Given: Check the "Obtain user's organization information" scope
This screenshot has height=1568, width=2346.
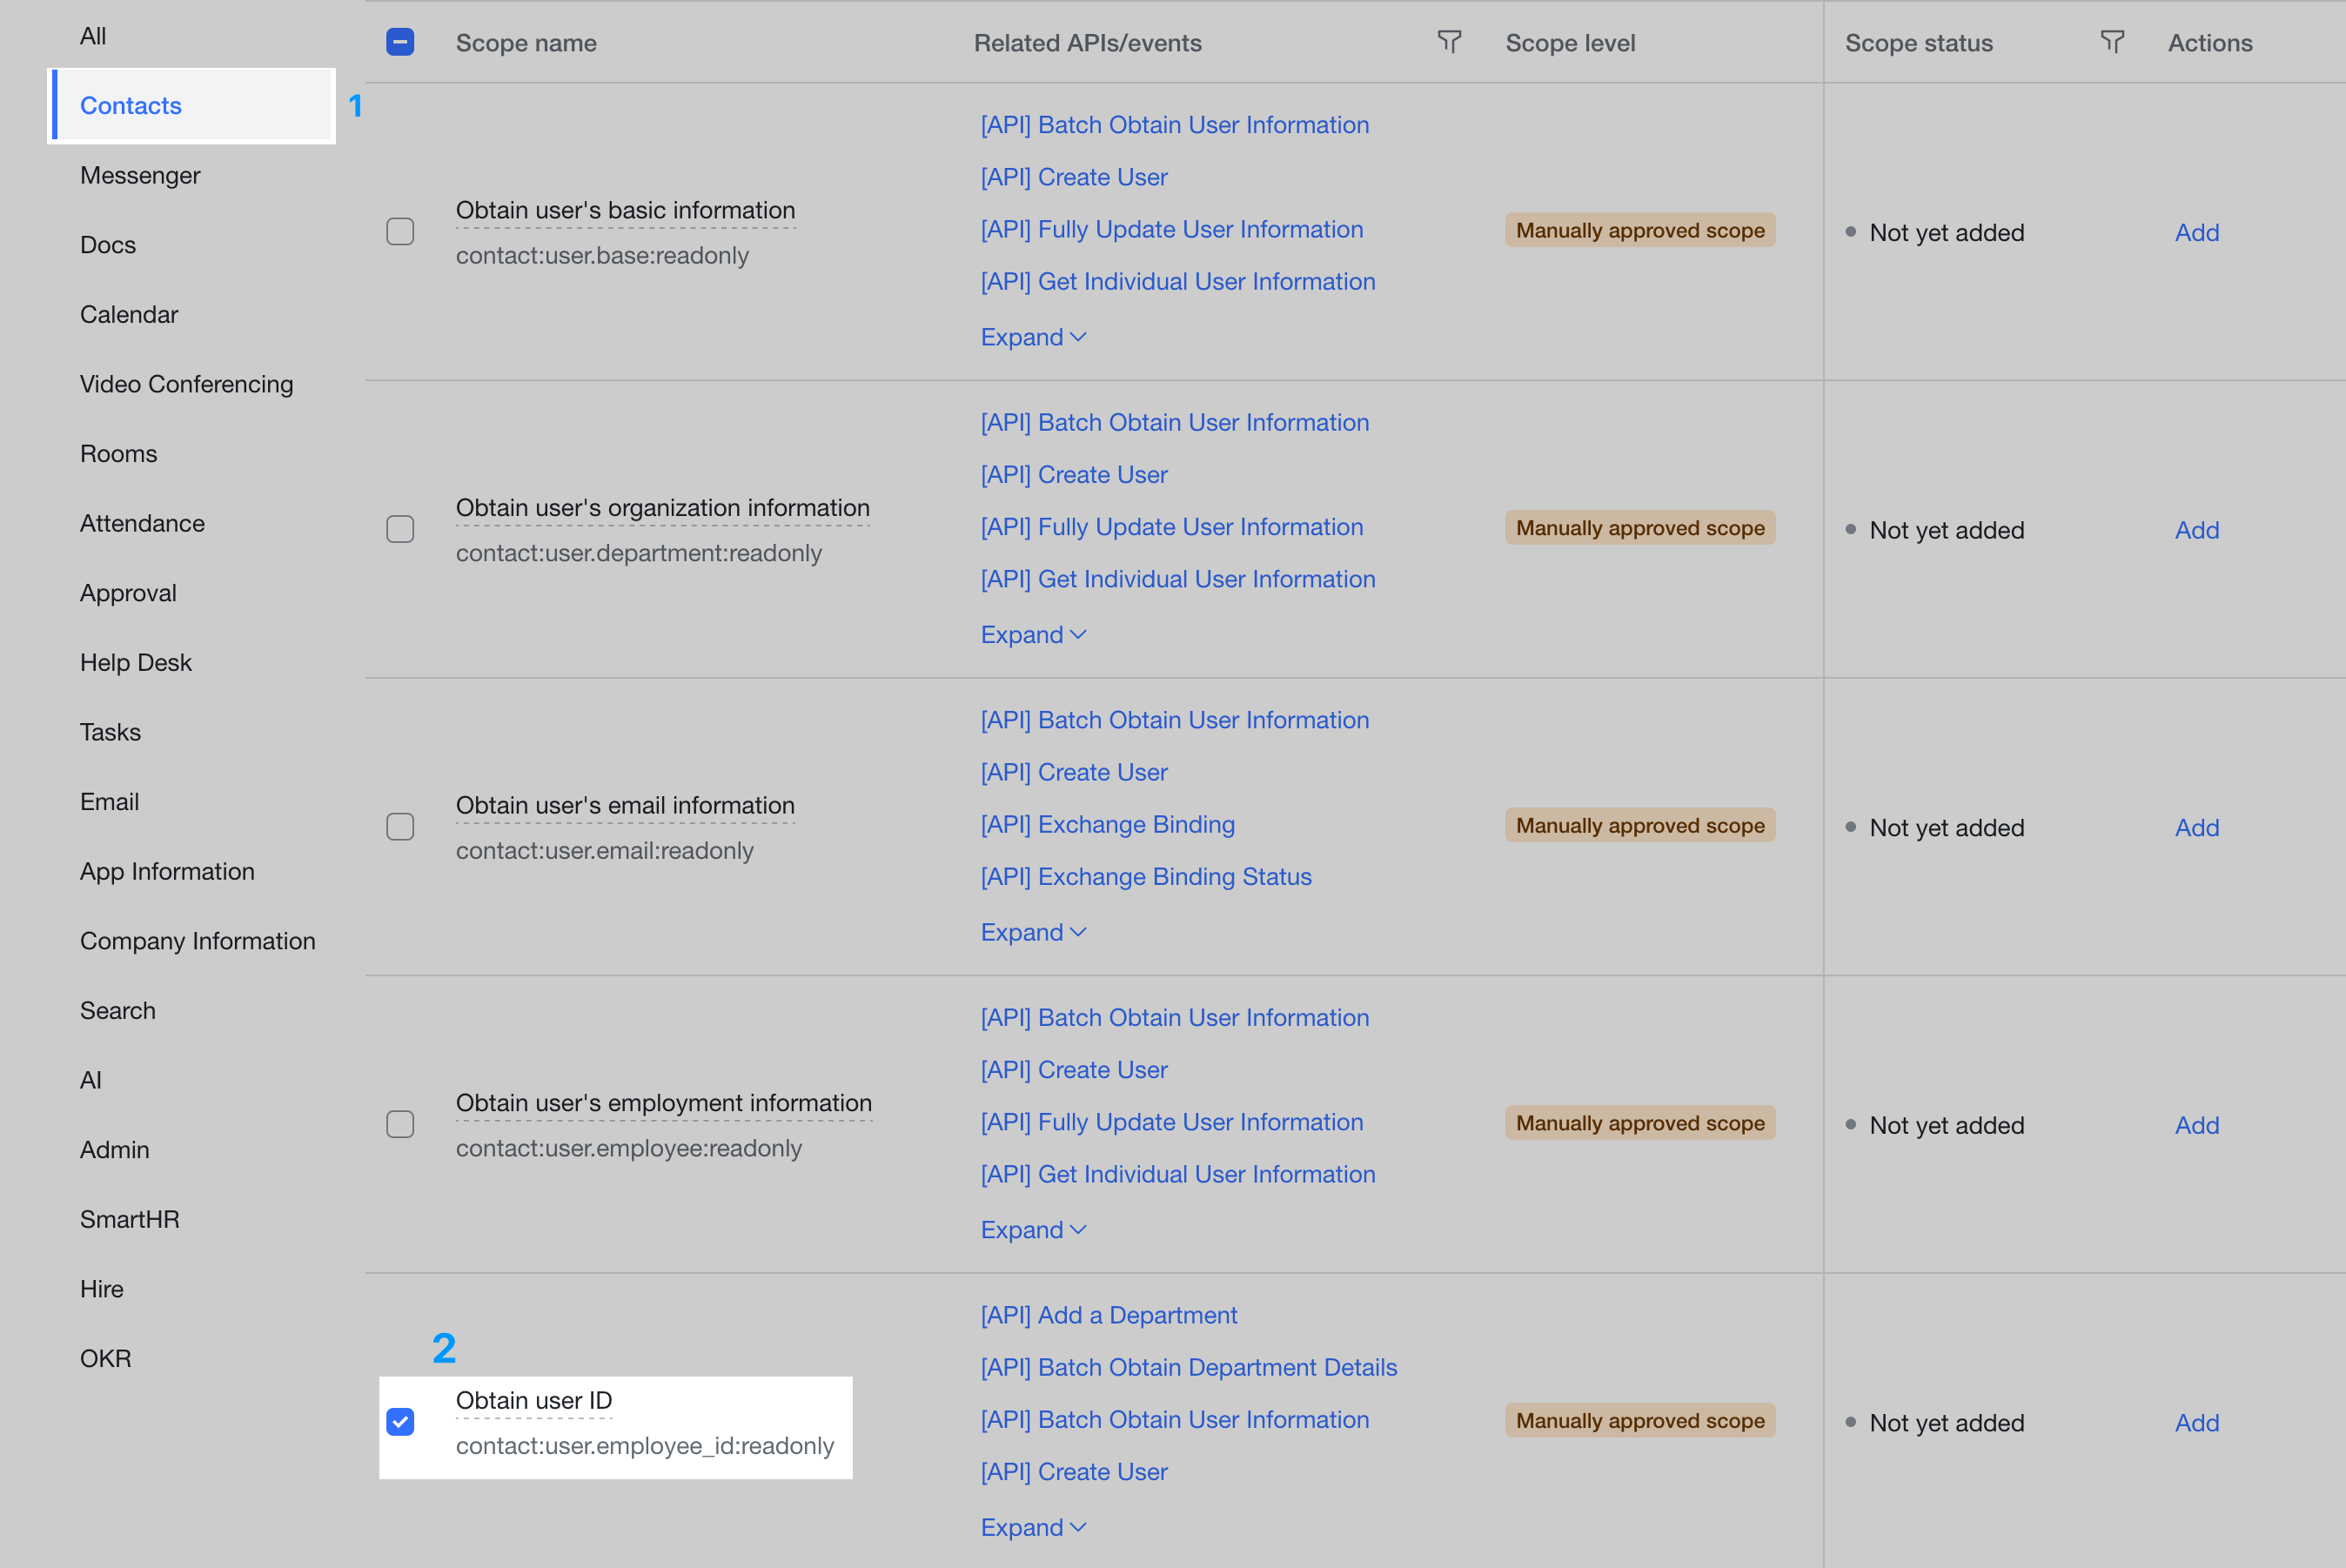Looking at the screenshot, I should (400, 528).
